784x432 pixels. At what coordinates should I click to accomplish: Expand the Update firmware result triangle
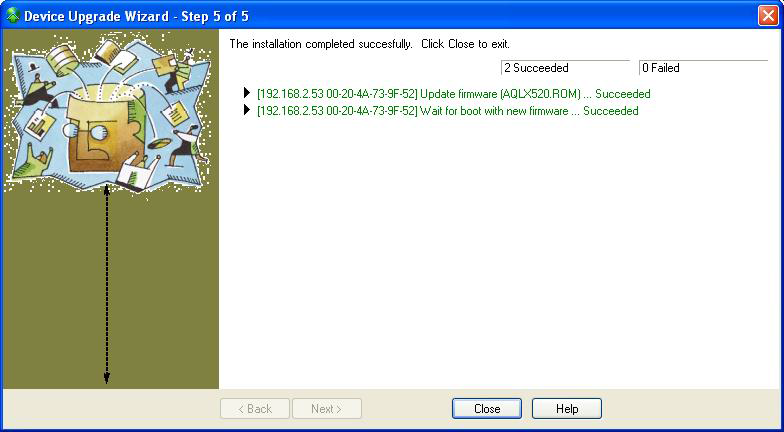(x=246, y=93)
